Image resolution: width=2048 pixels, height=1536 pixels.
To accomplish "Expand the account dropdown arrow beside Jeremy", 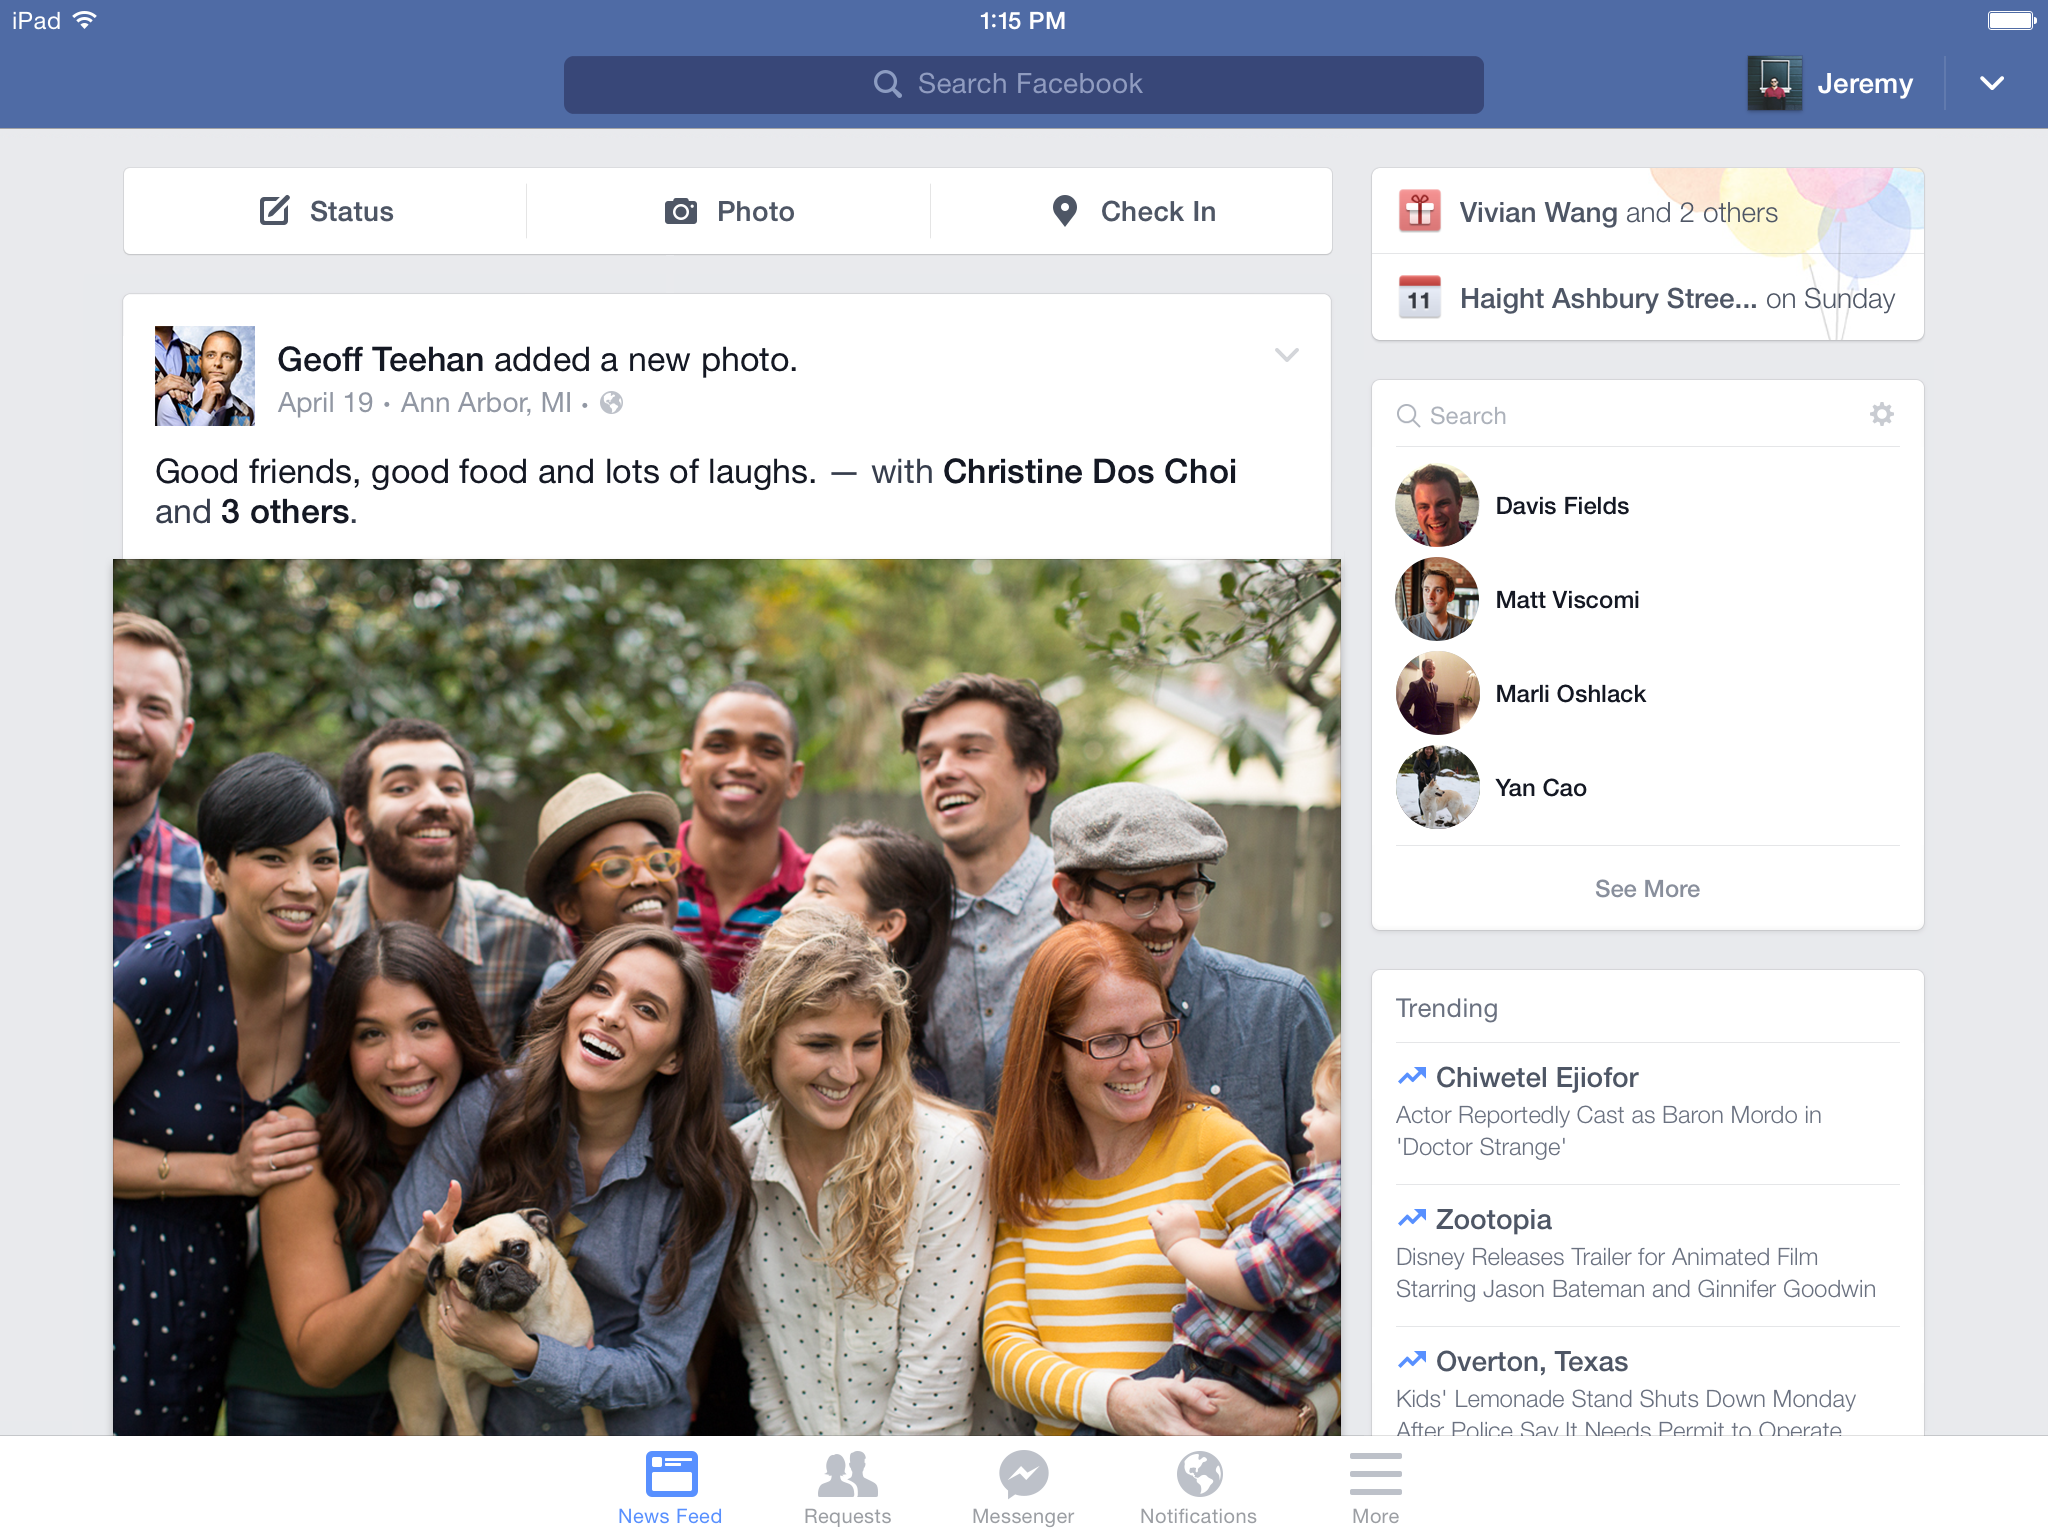I will pos(1992,84).
